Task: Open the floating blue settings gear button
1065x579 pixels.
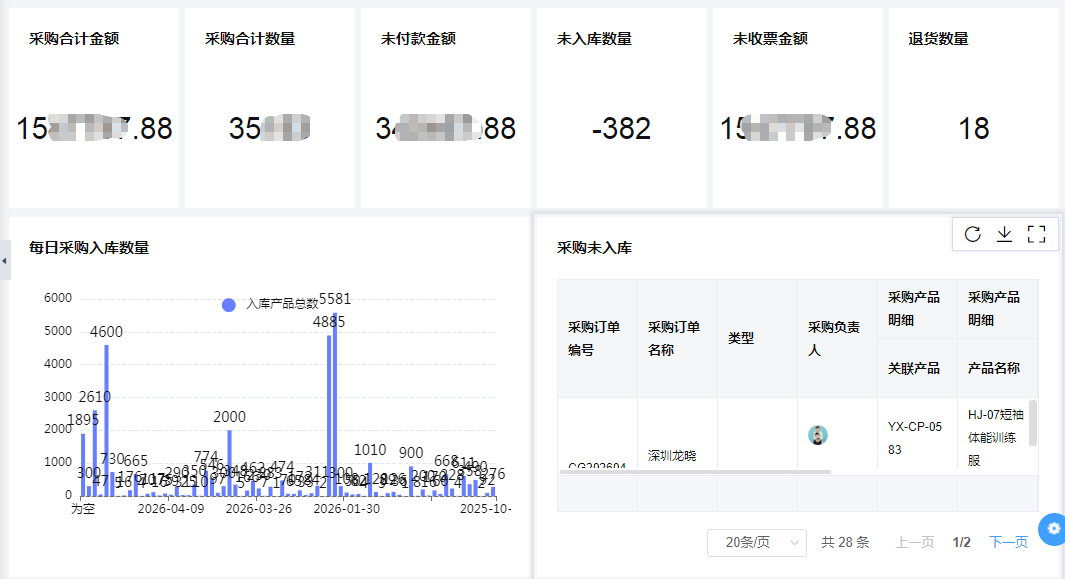Action: [1051, 529]
